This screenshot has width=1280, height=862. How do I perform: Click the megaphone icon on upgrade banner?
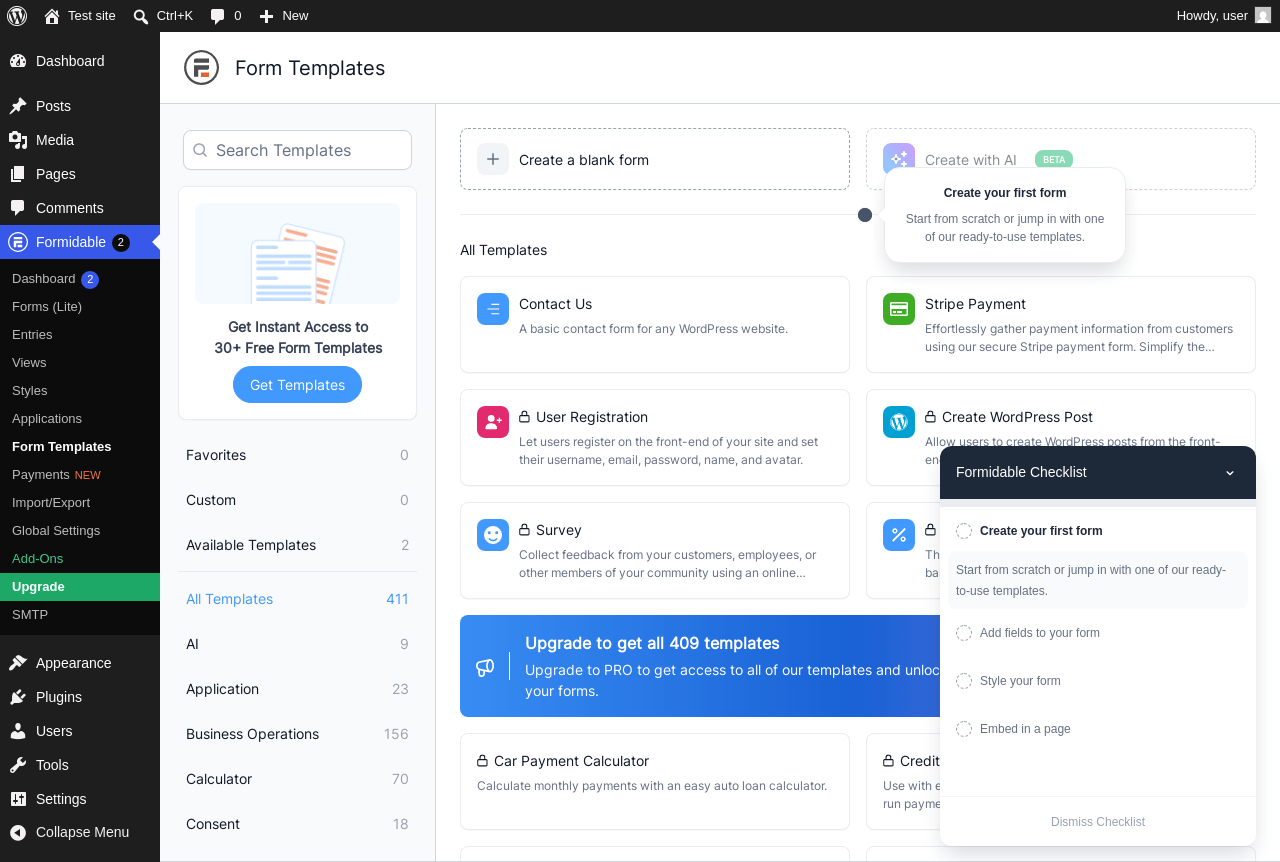(x=485, y=666)
